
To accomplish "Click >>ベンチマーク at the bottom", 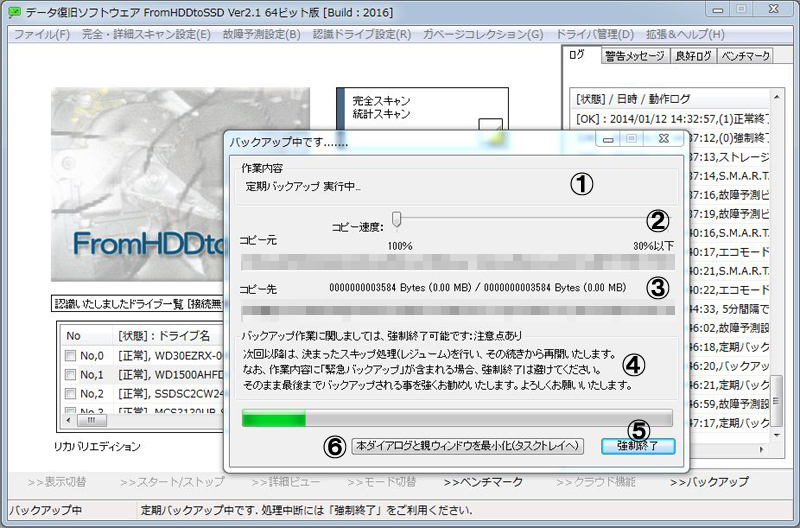I will pos(483,482).
